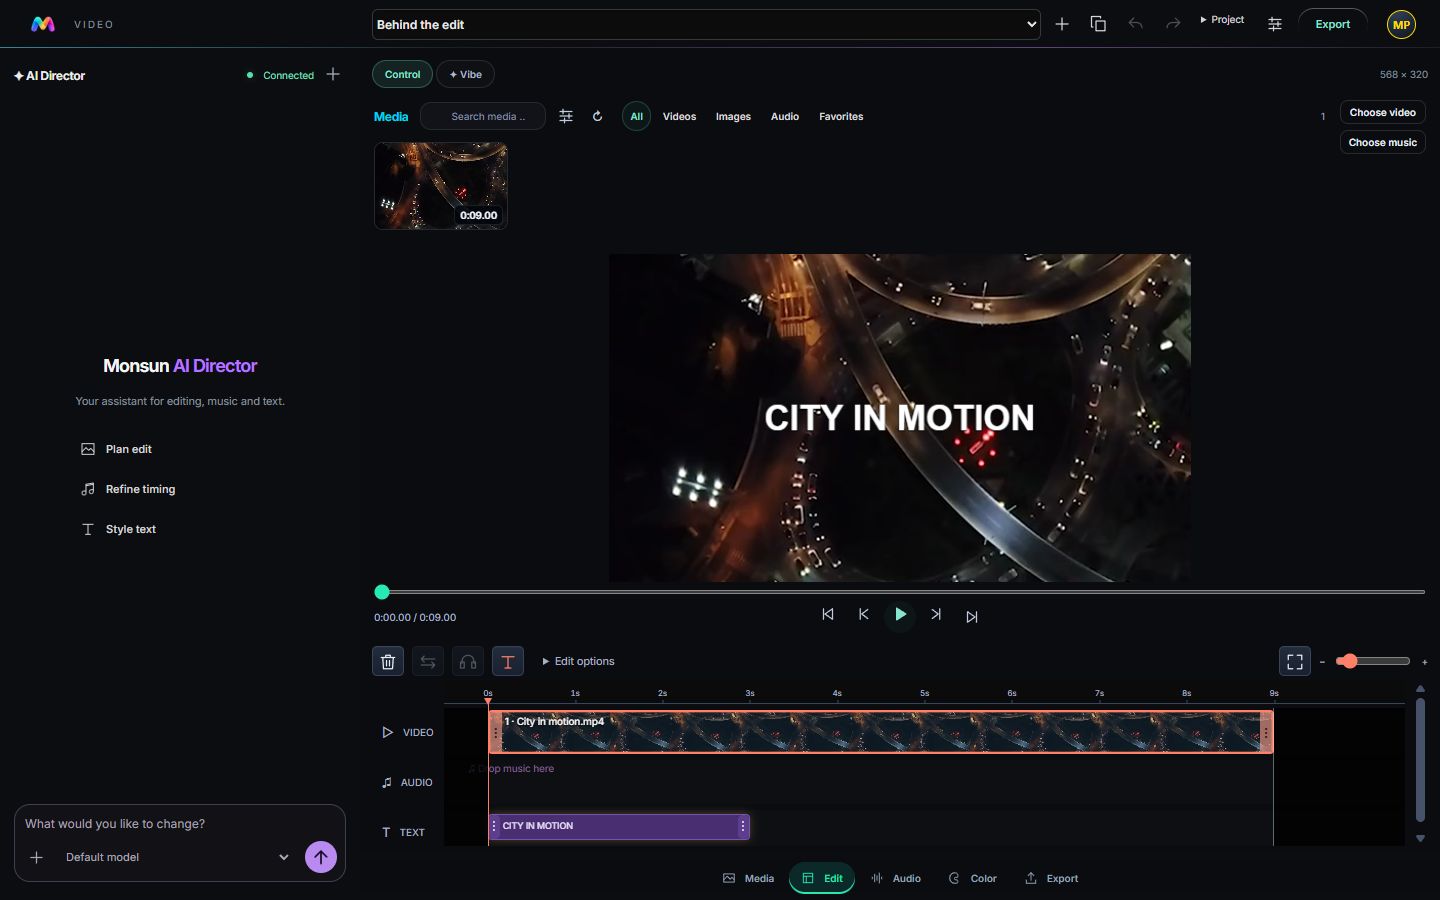1440x900 pixels.
Task: Click the Connected status indicator
Action: [280, 75]
